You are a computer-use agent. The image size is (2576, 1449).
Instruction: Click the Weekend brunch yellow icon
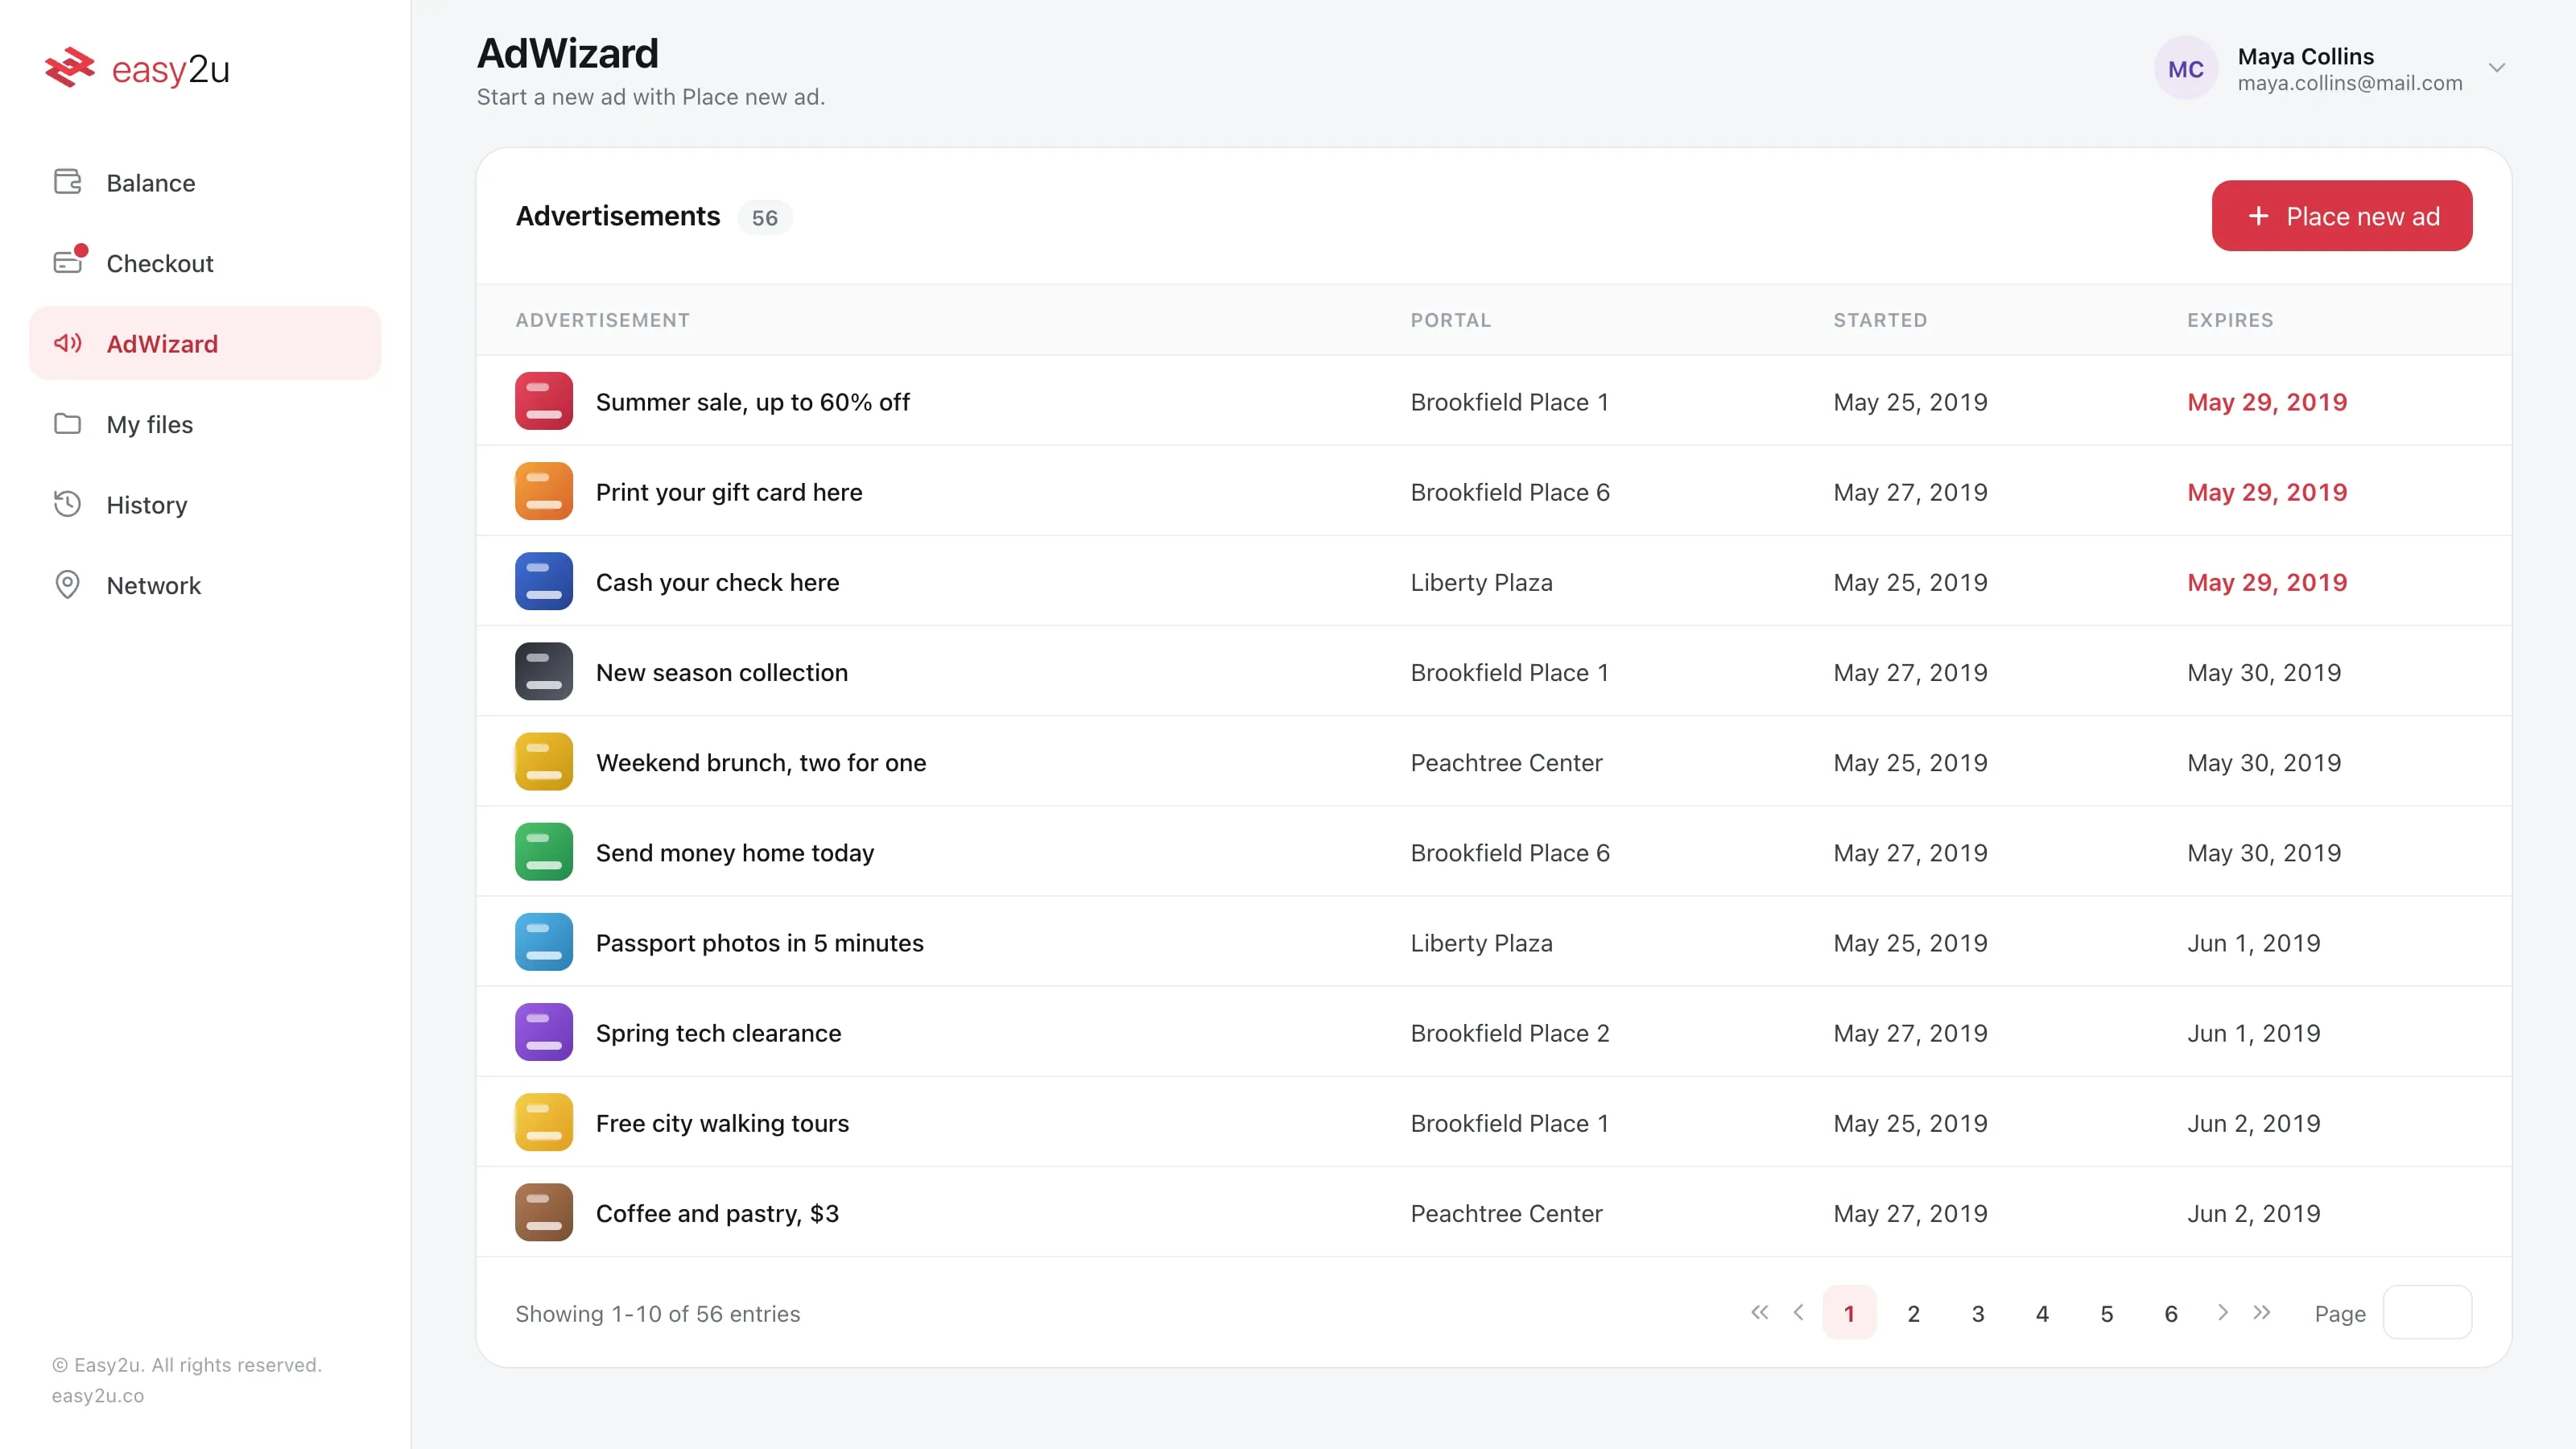pos(544,762)
